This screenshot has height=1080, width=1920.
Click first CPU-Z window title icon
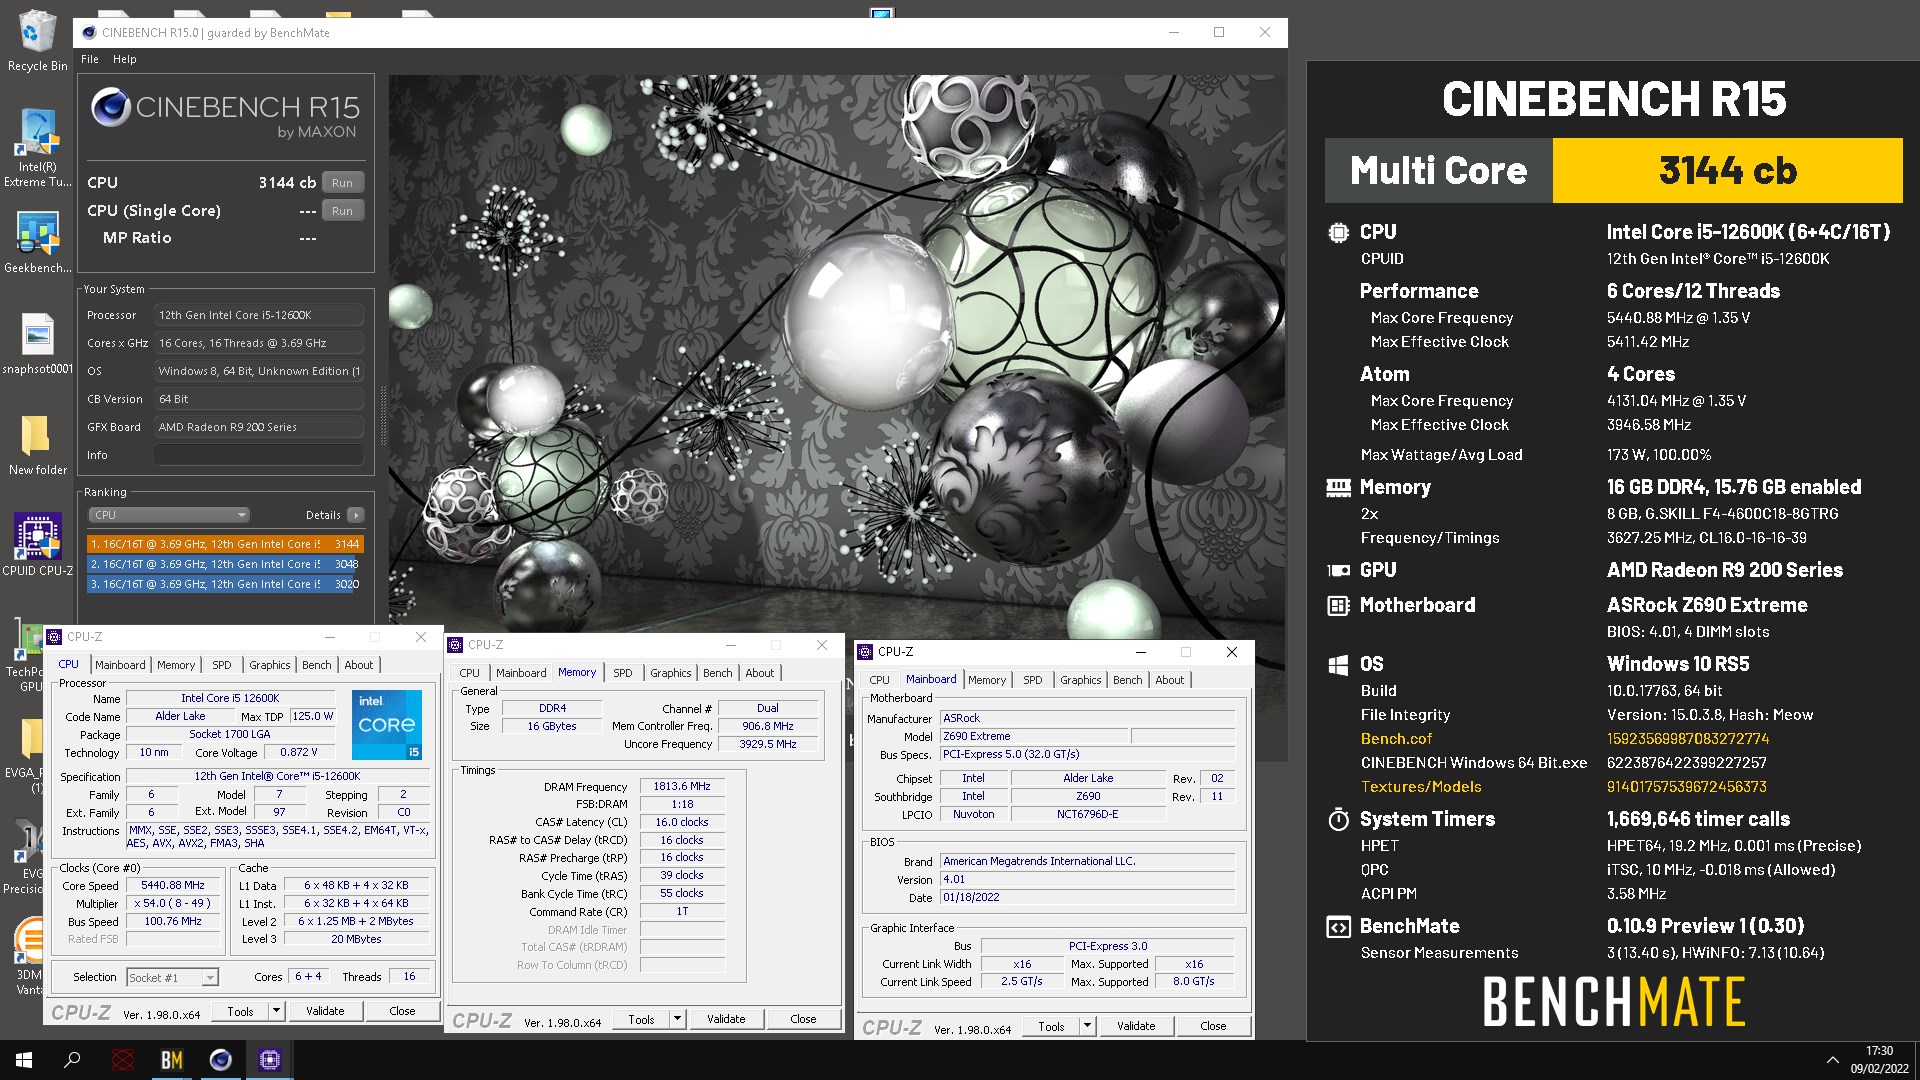click(55, 637)
